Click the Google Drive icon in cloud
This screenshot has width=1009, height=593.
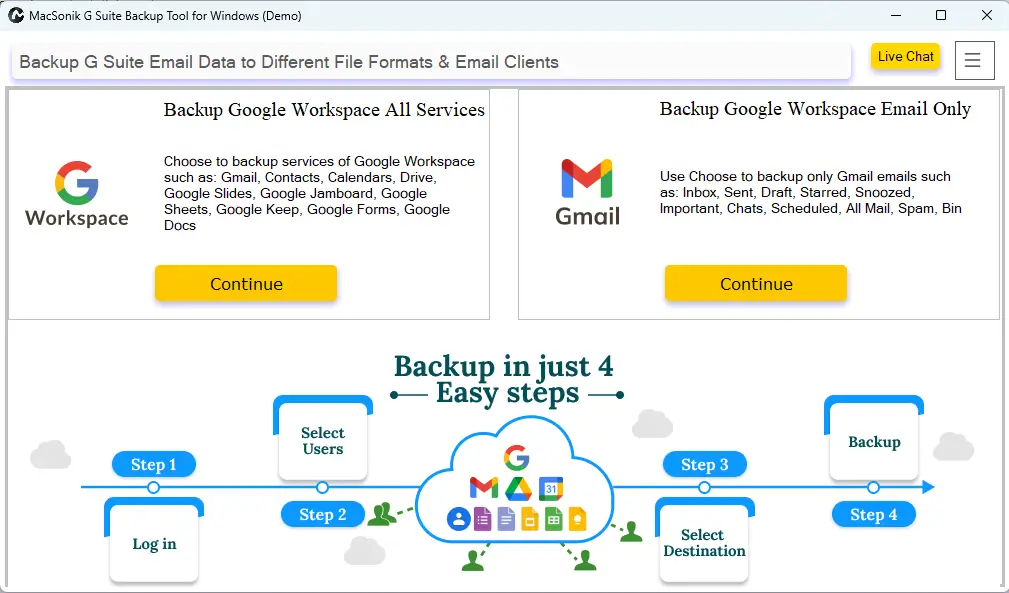(x=517, y=488)
